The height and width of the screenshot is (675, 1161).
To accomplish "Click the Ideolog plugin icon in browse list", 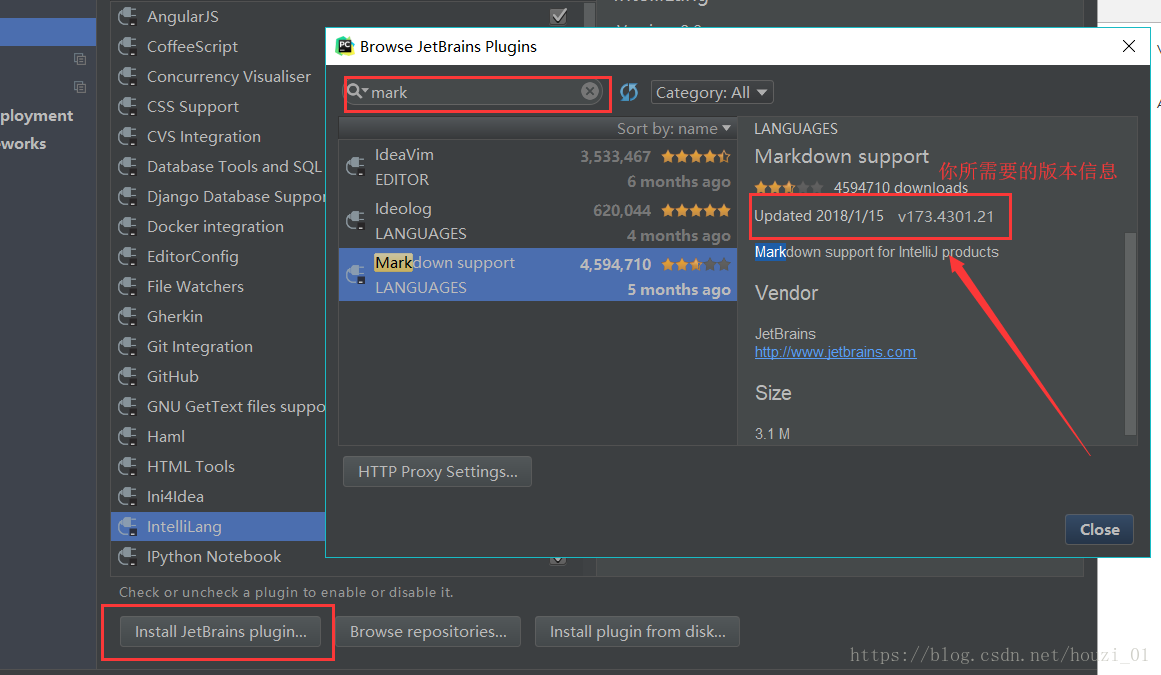I will click(355, 221).
